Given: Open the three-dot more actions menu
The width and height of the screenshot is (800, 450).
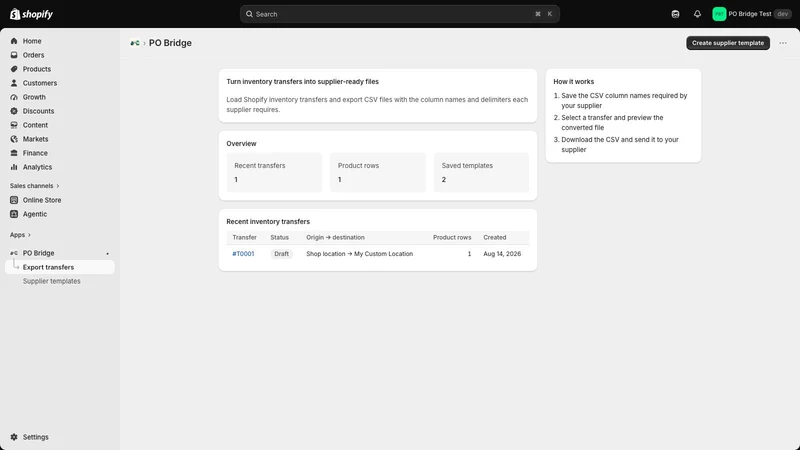Looking at the screenshot, I should click(x=783, y=43).
